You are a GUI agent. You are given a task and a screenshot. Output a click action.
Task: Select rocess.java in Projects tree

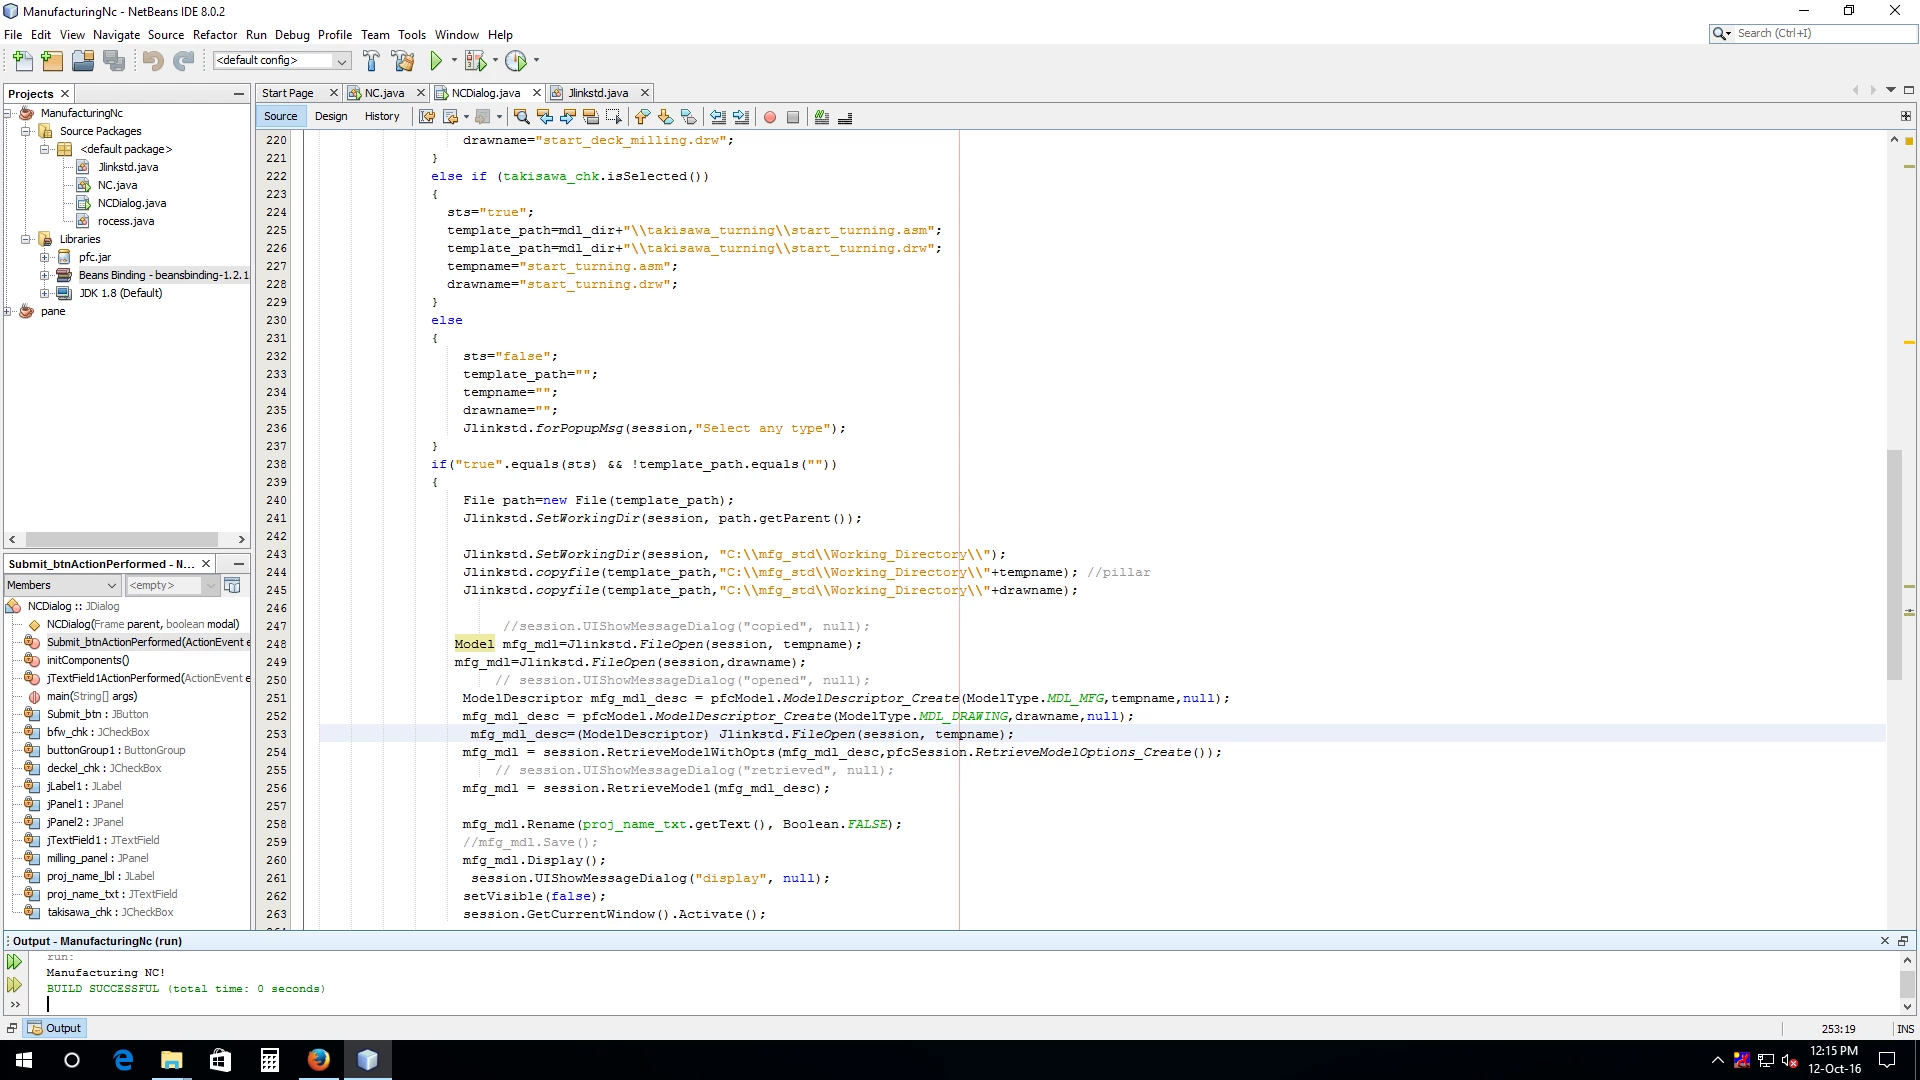click(x=126, y=221)
